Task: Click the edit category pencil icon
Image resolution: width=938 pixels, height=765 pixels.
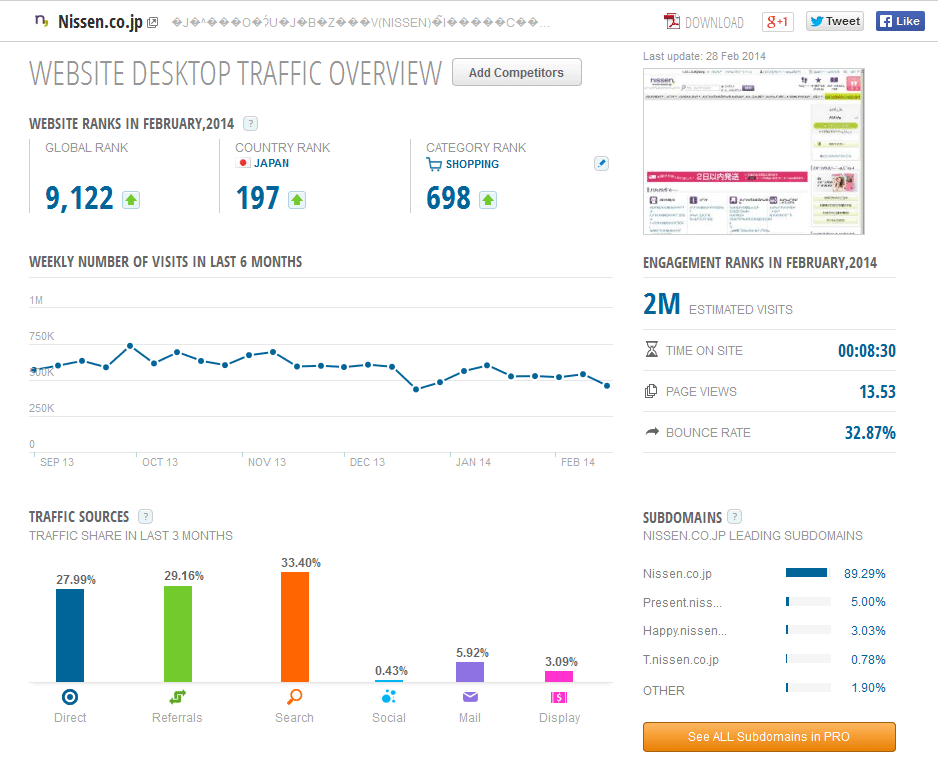Action: 602,163
